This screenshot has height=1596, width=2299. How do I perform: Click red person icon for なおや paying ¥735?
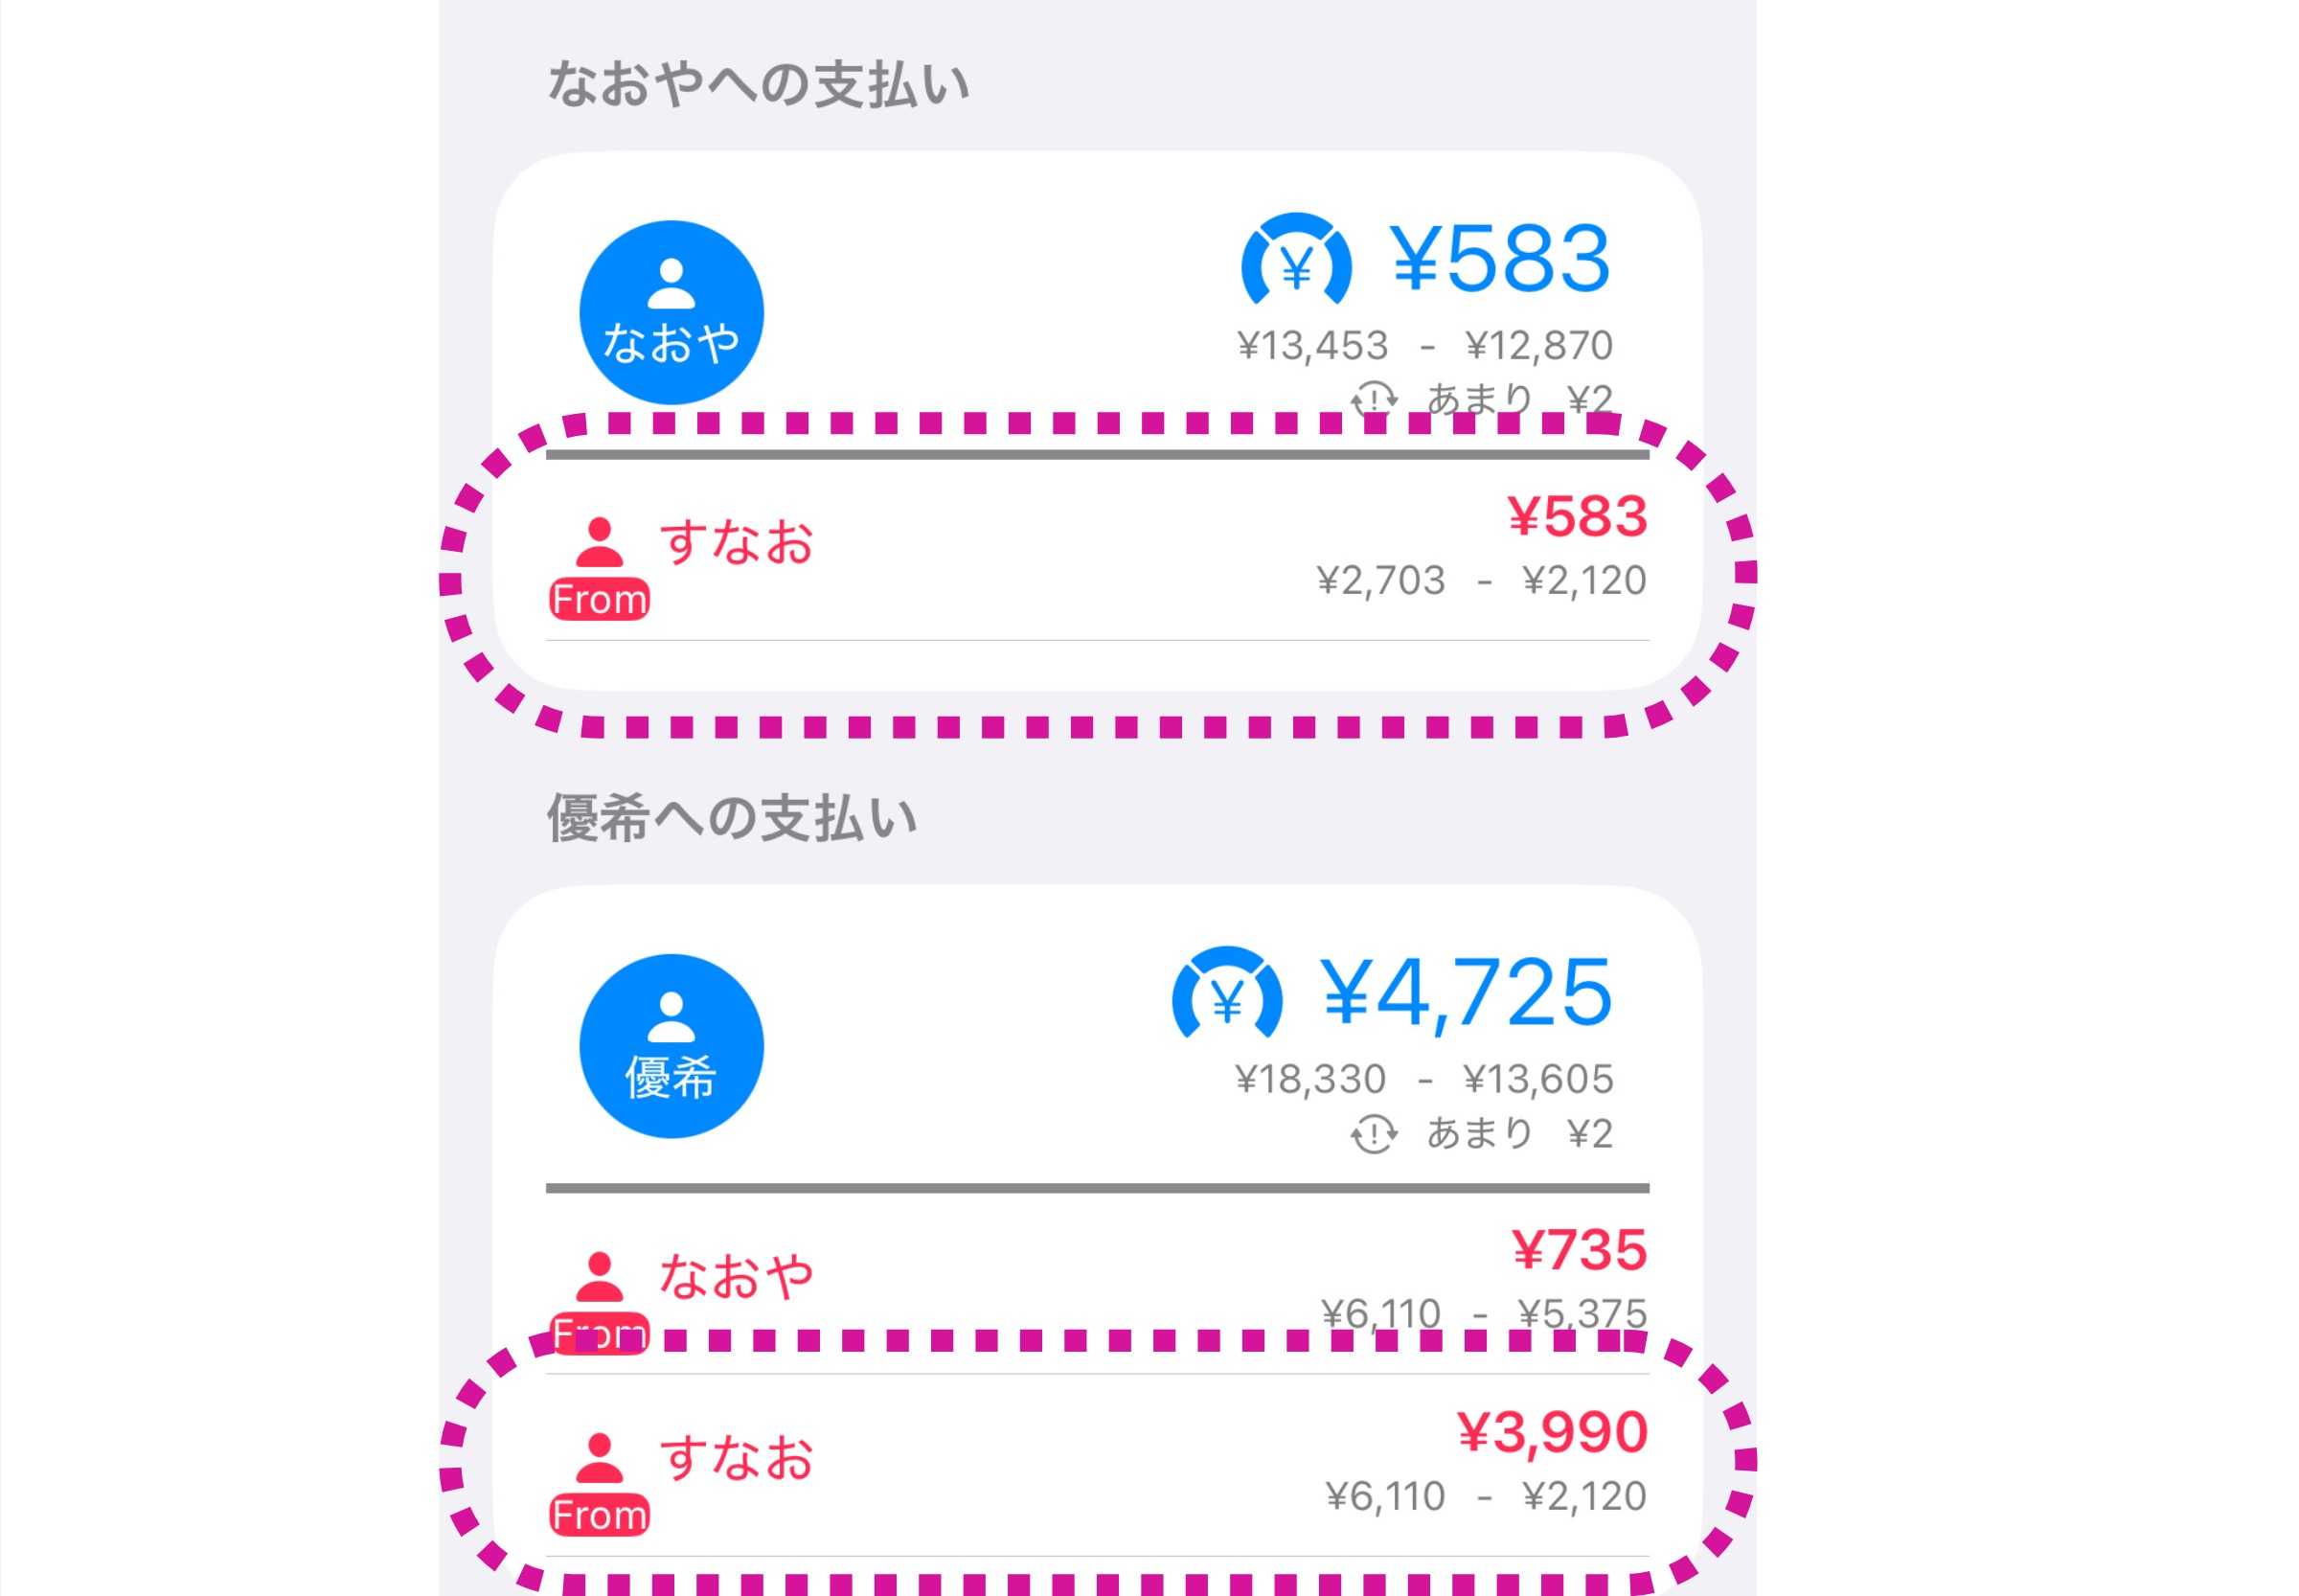[599, 1276]
